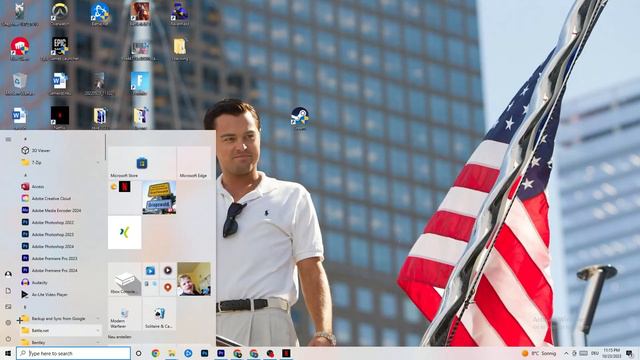Open the taskbar clock and date
This screenshot has height=360, width=640.
(611, 353)
